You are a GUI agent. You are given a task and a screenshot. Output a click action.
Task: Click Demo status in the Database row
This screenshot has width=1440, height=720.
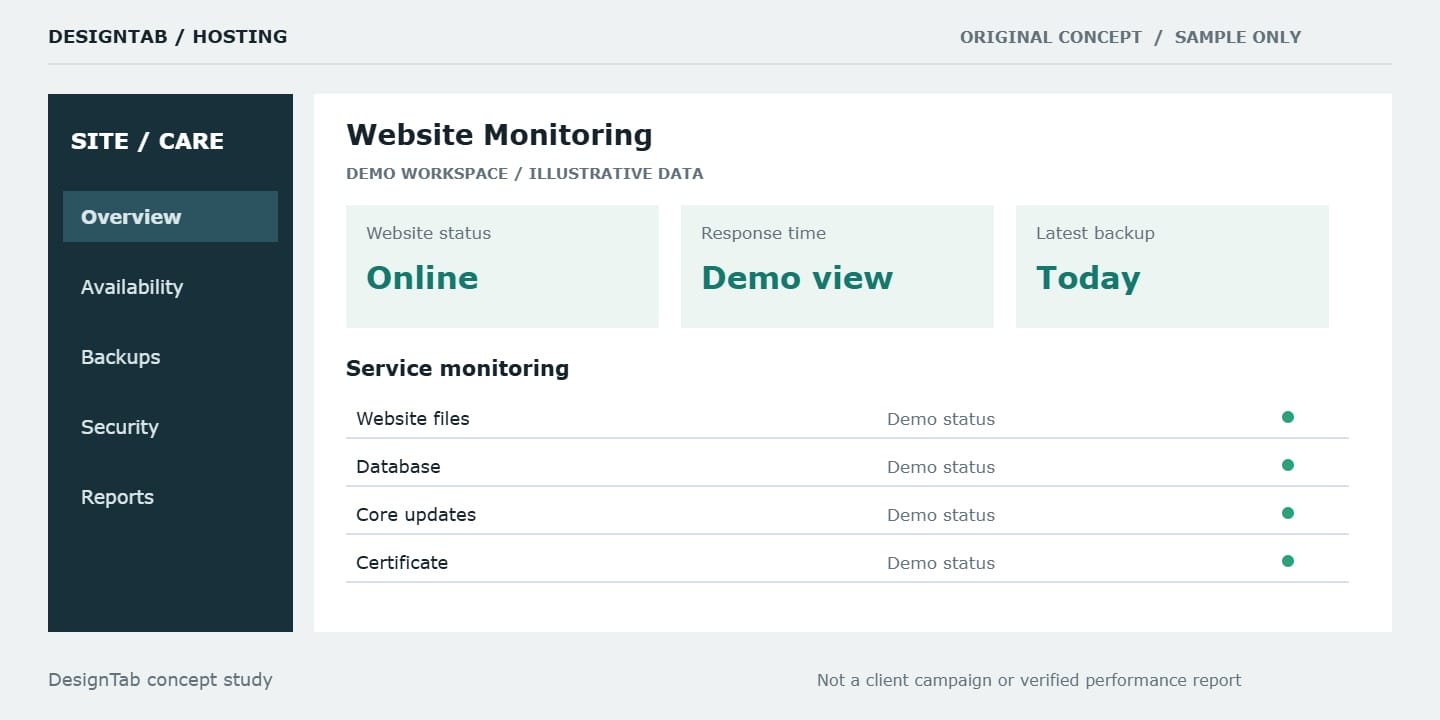click(941, 467)
